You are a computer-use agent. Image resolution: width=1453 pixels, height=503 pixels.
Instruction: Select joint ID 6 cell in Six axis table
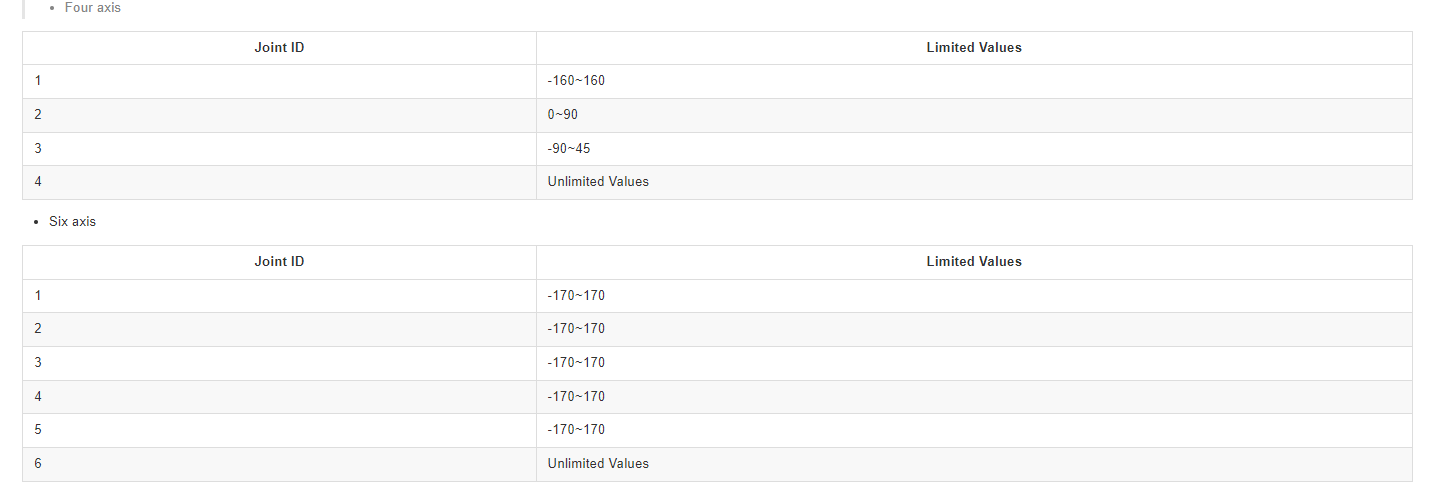pyautogui.click(x=279, y=464)
